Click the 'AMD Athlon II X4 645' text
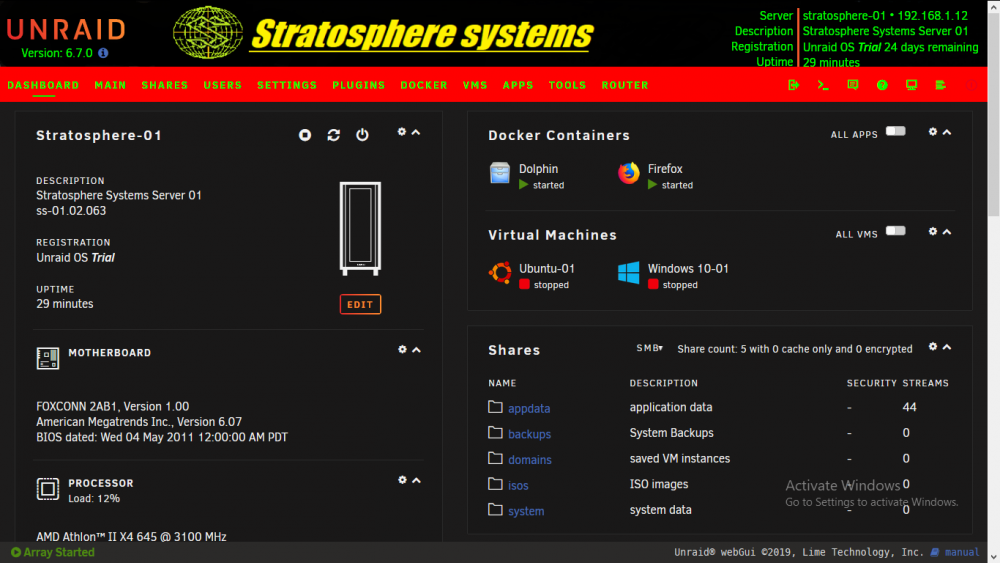The height and width of the screenshot is (563, 1000). click(x=131, y=536)
